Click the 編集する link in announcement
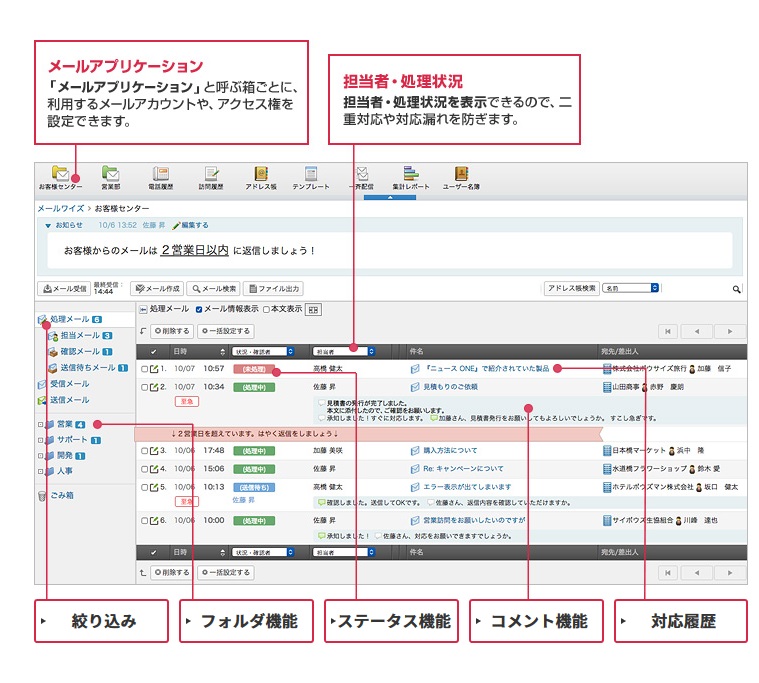The width and height of the screenshot is (759, 683). 191,226
